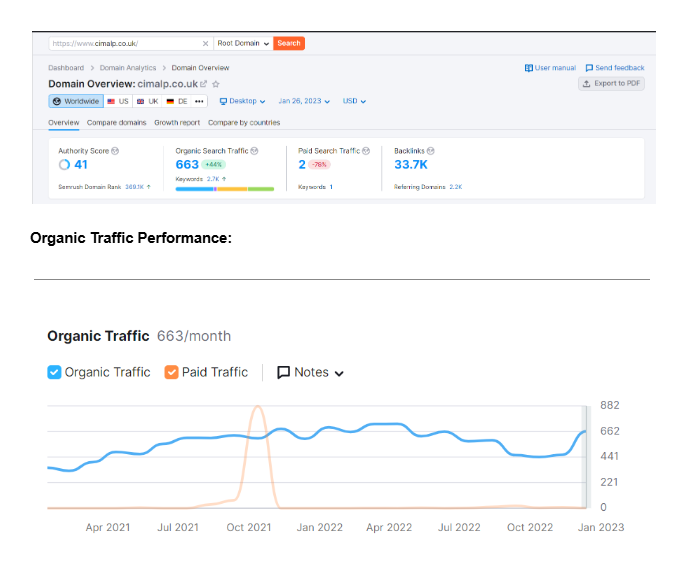
Task: Open the Root Domain dropdown
Action: point(243,44)
